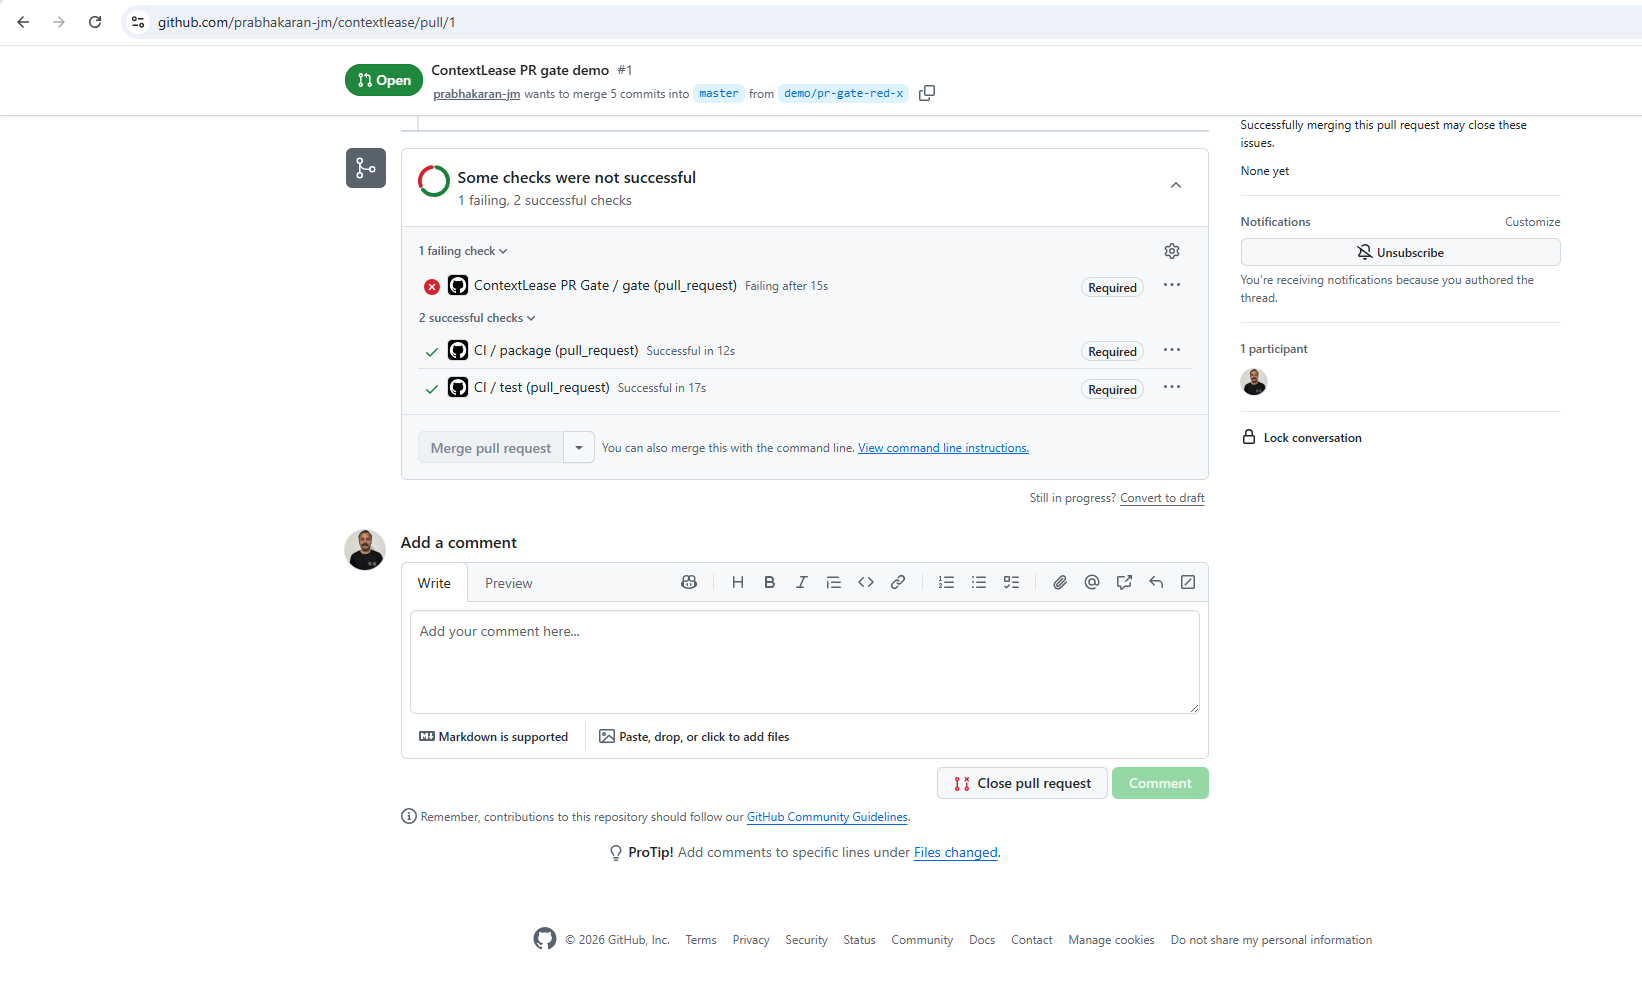The height and width of the screenshot is (984, 1642).
Task: Open options for ContextLease PR Gate check
Action: click(x=1172, y=286)
